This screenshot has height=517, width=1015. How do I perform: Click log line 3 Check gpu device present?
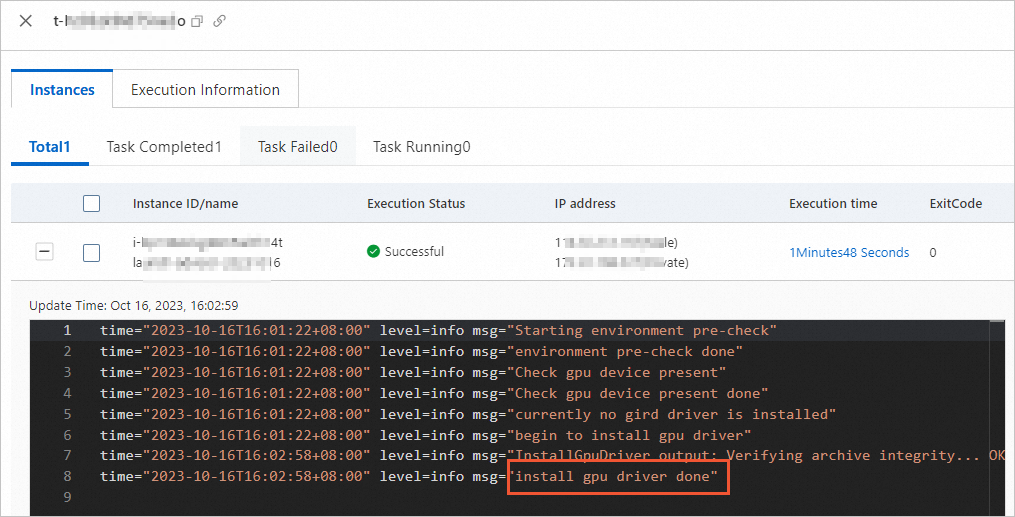point(412,372)
